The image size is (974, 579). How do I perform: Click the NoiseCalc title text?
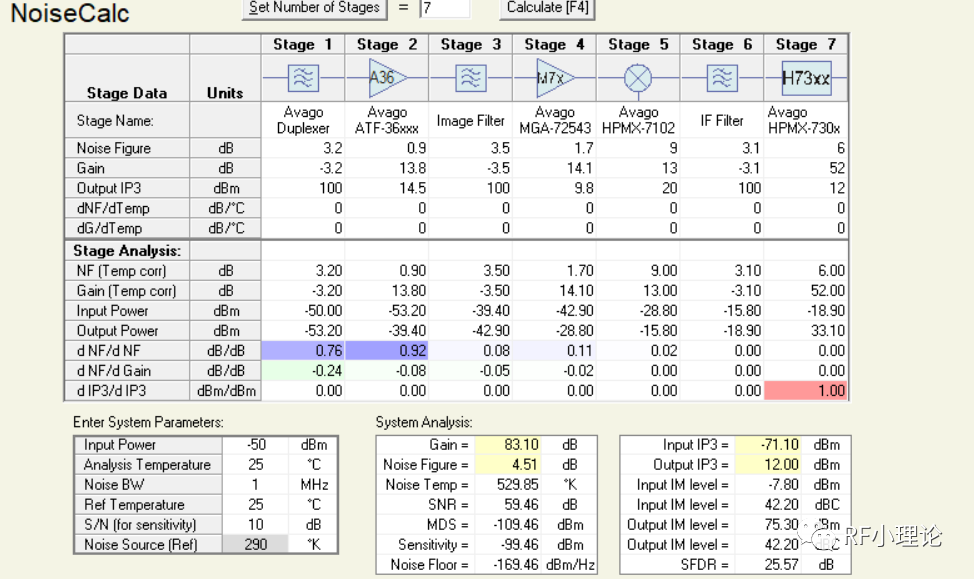pyautogui.click(x=70, y=13)
